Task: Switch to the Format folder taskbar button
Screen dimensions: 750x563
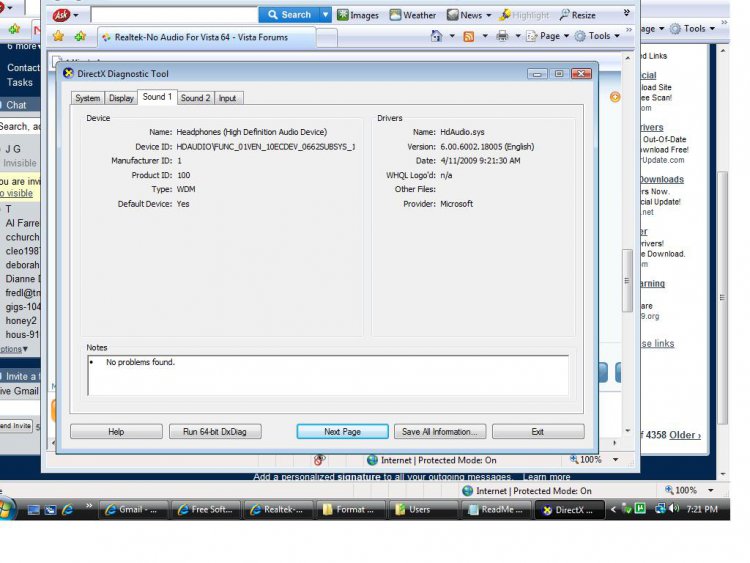Action: (x=352, y=510)
